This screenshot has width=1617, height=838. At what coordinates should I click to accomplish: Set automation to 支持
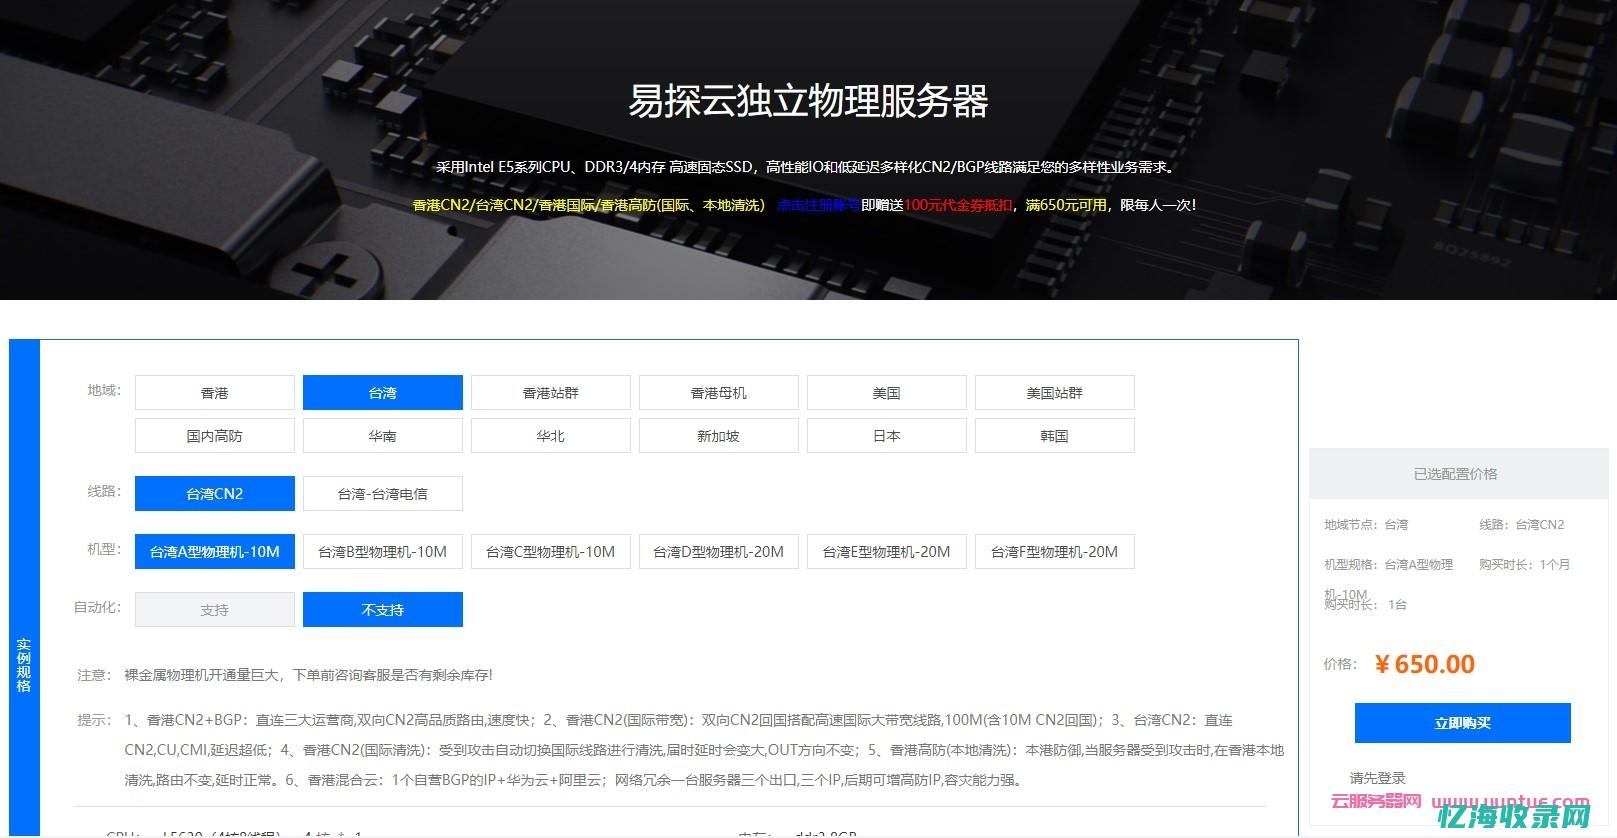coord(215,610)
